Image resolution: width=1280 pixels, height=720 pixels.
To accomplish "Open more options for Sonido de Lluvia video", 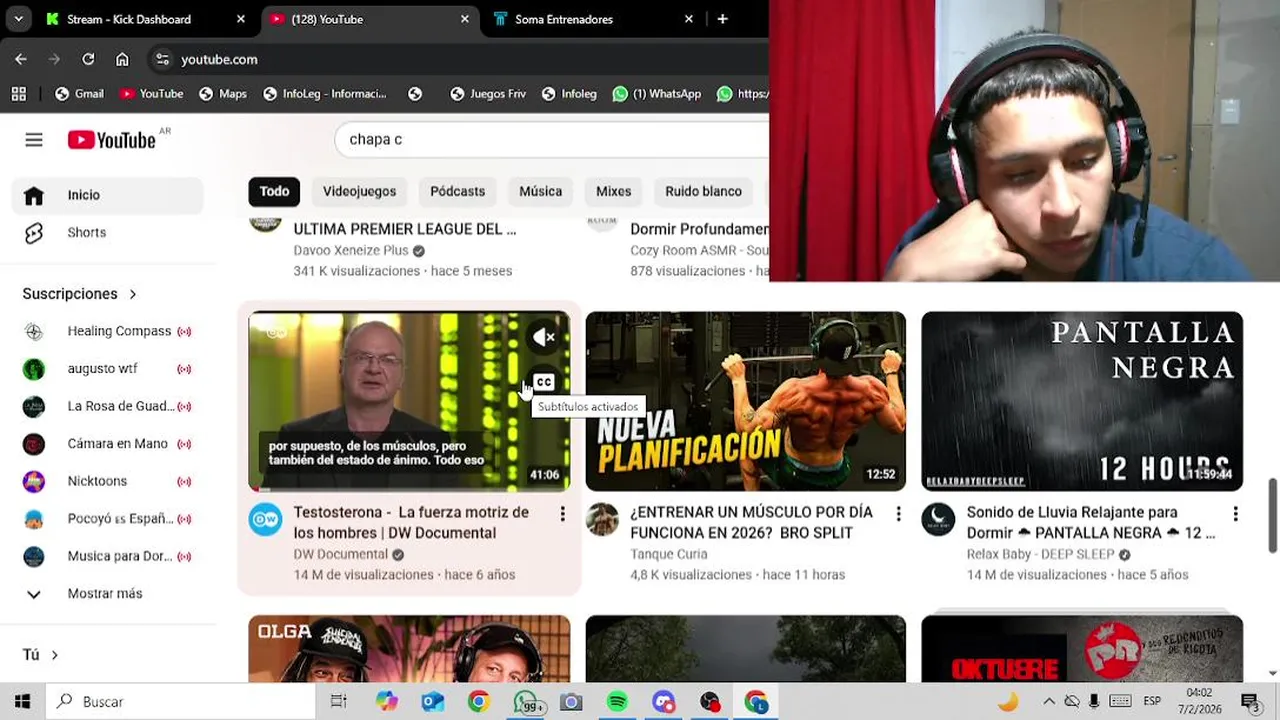I will click(x=1235, y=514).
